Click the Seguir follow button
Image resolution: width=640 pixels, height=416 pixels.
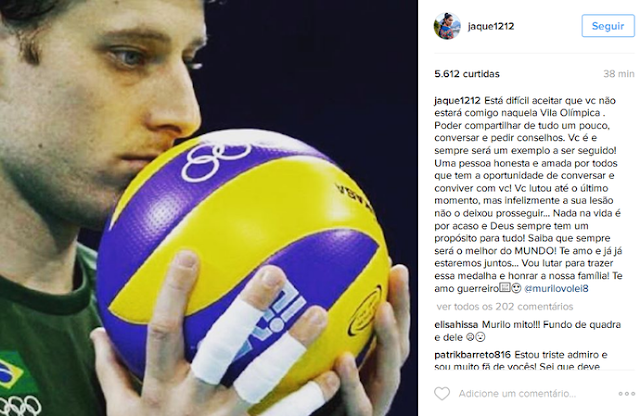[608, 26]
